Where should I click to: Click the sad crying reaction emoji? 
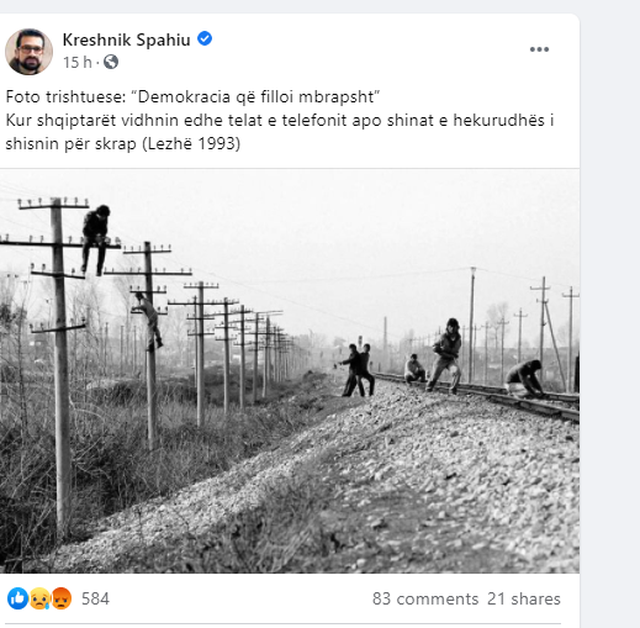pyautogui.click(x=40, y=599)
